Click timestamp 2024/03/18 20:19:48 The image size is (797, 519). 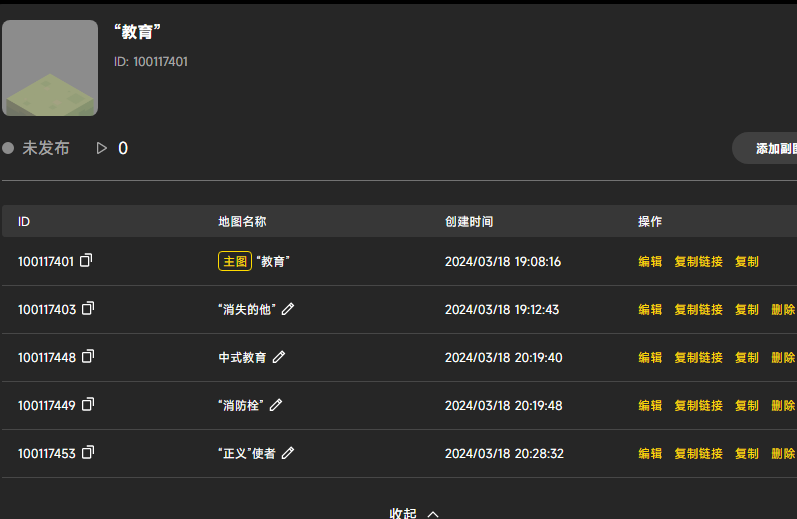point(503,405)
